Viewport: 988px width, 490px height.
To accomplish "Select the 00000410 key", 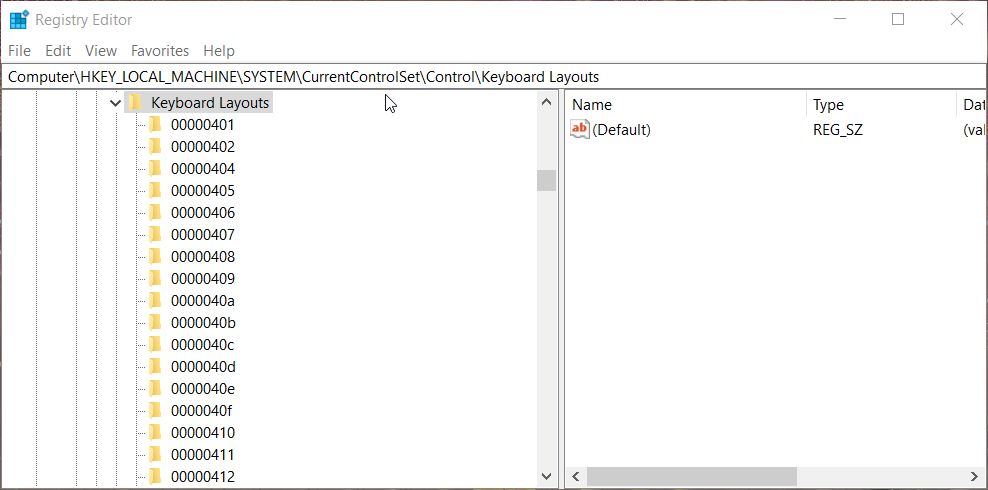I will point(202,433).
